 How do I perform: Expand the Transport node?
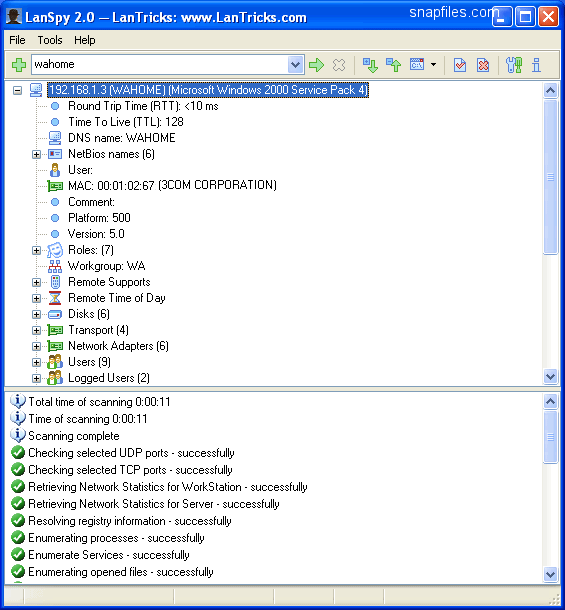pyautogui.click(x=36, y=330)
